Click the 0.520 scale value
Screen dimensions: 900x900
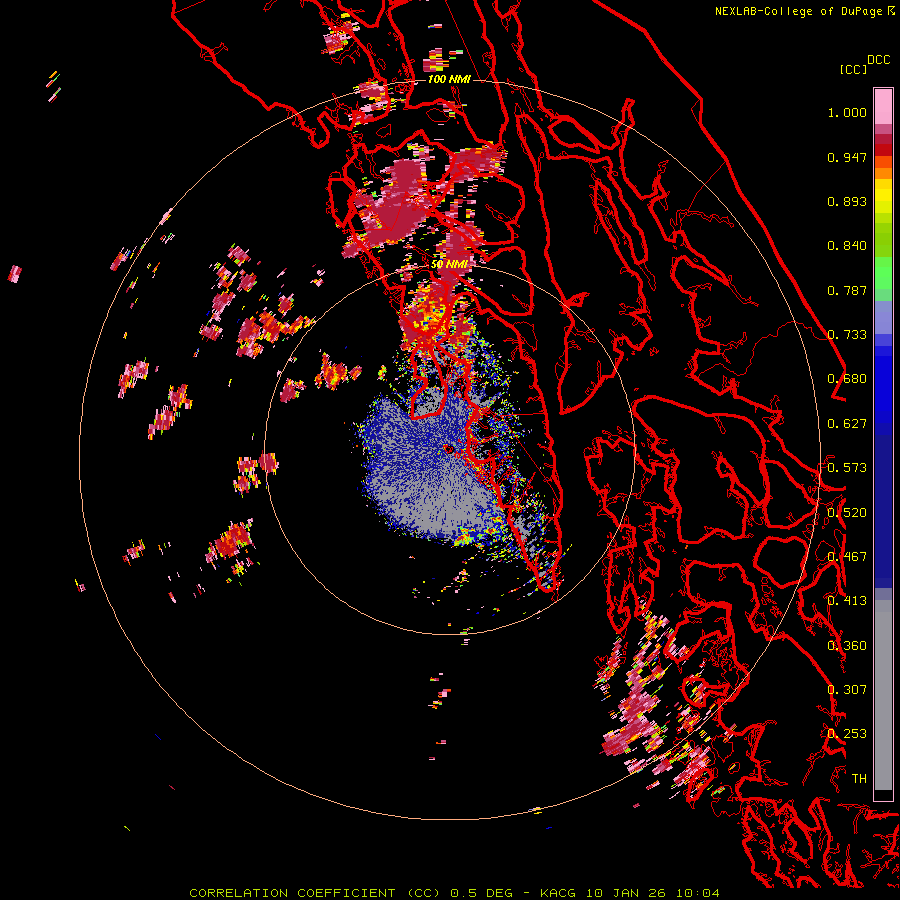(847, 513)
